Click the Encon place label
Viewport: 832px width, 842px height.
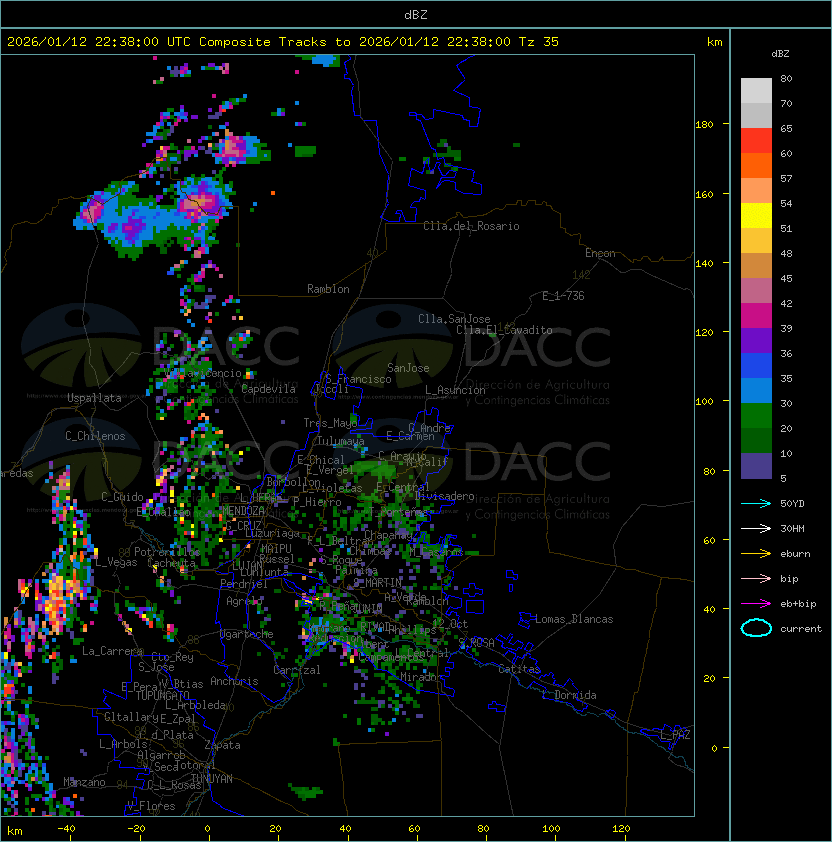coord(600,253)
